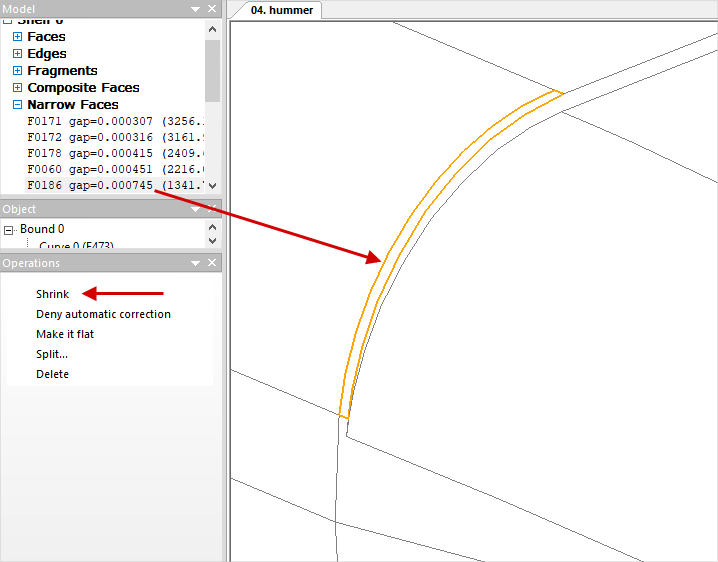
Task: Close the Operations panel
Action: click(x=211, y=263)
